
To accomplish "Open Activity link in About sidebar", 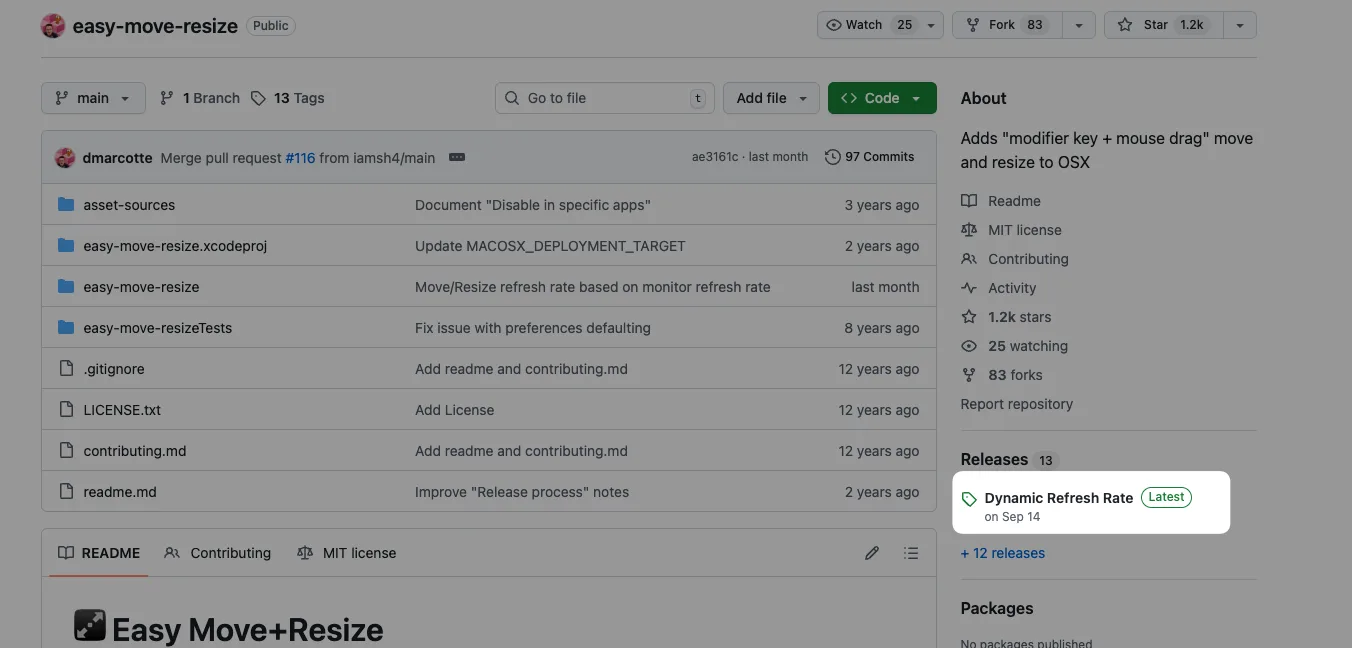I will [999, 288].
